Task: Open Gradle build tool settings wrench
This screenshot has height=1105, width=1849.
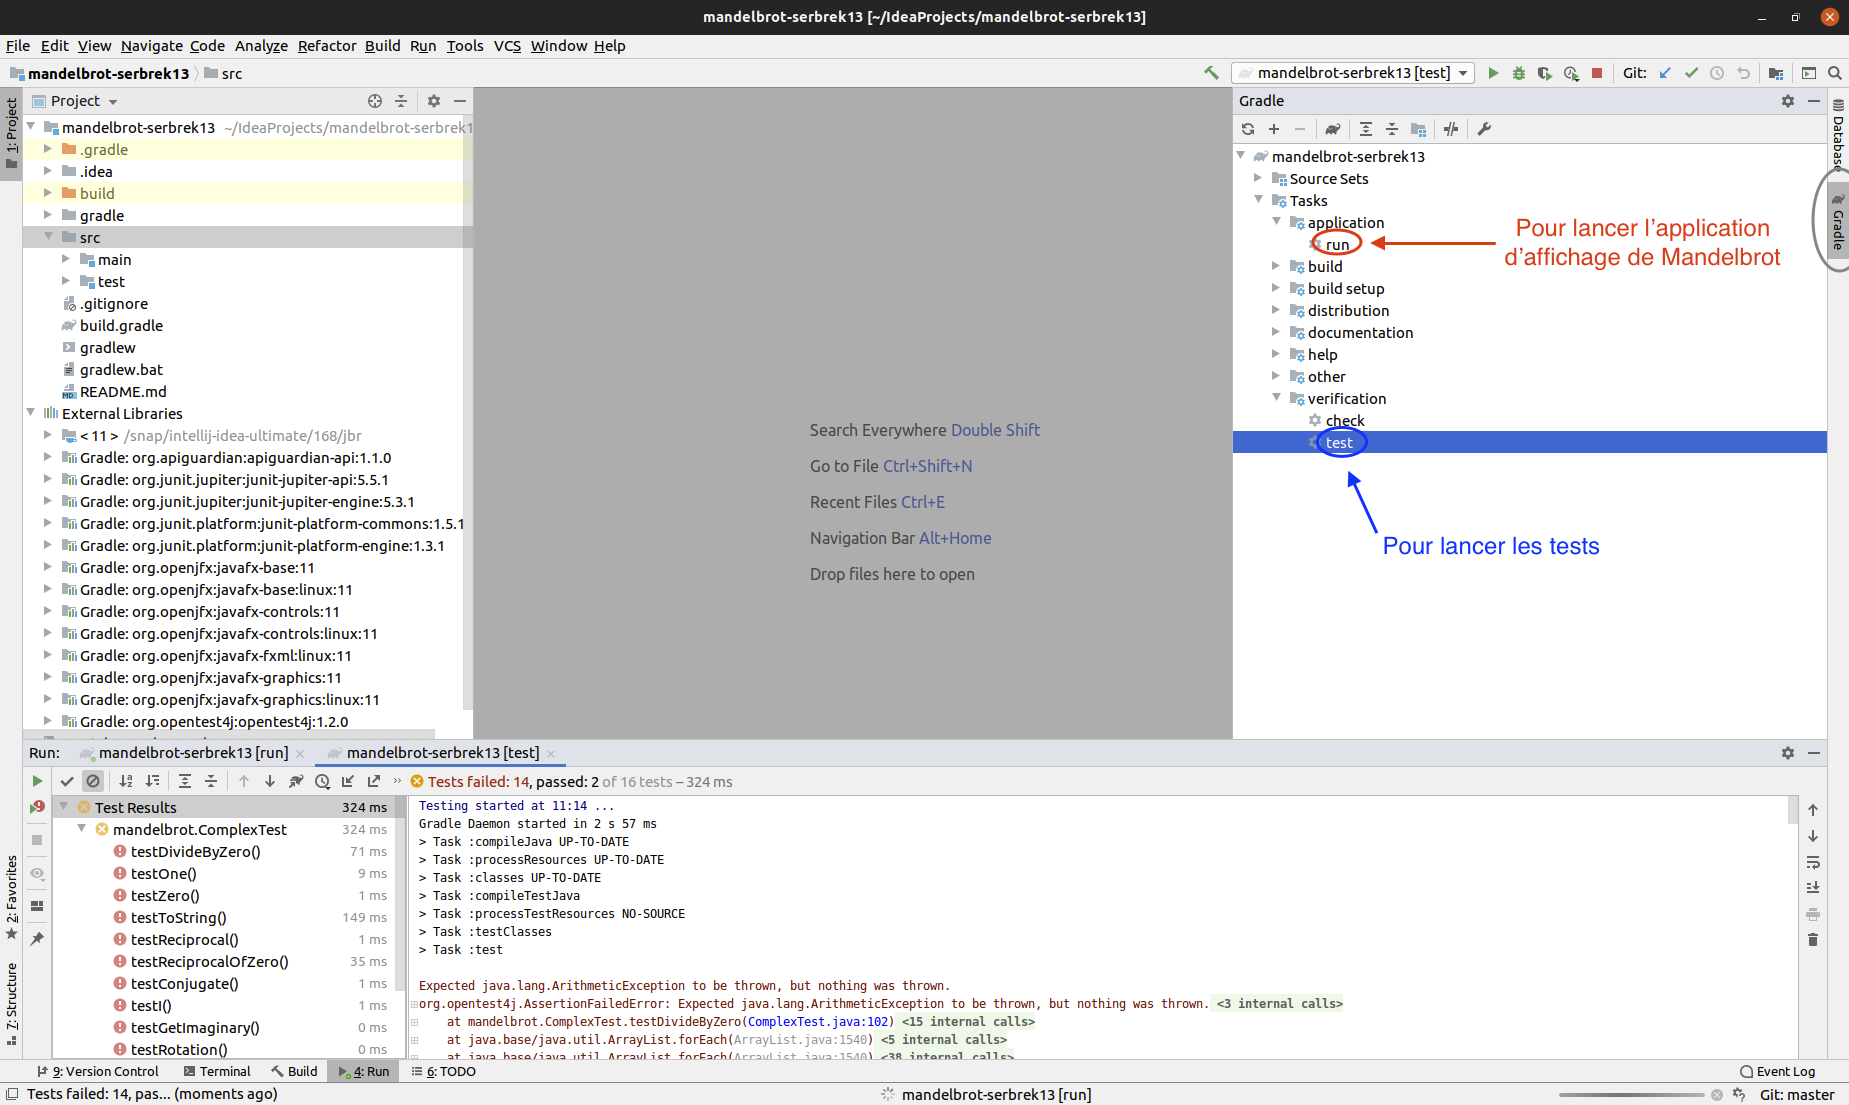Action: 1484,129
